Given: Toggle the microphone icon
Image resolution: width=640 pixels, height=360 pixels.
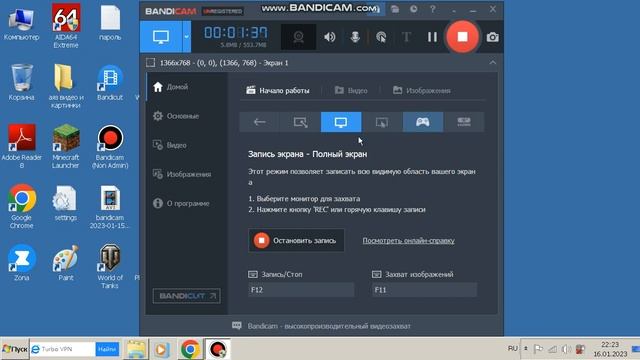Looking at the screenshot, I should coord(355,37).
